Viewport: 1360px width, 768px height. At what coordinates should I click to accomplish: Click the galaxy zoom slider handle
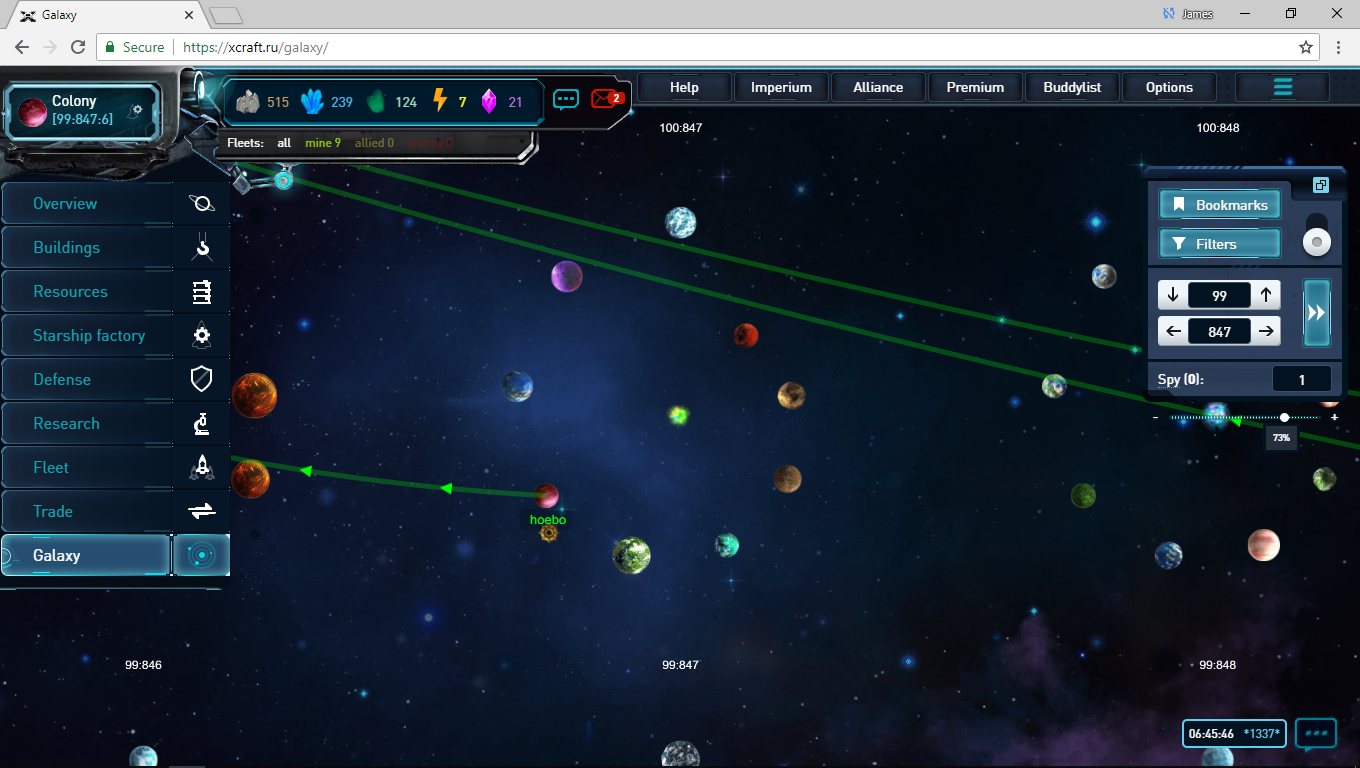click(1284, 417)
